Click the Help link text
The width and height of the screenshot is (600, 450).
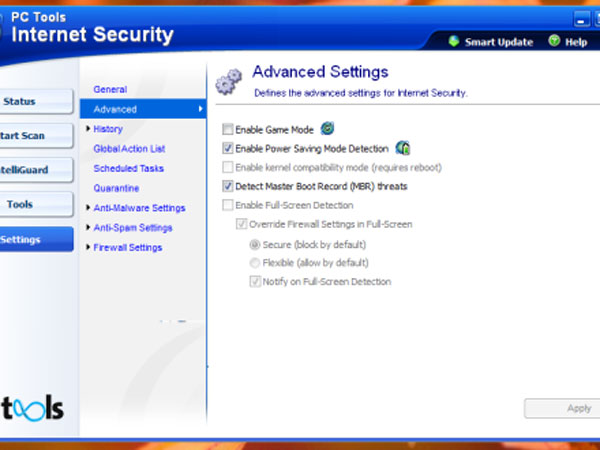tap(576, 42)
